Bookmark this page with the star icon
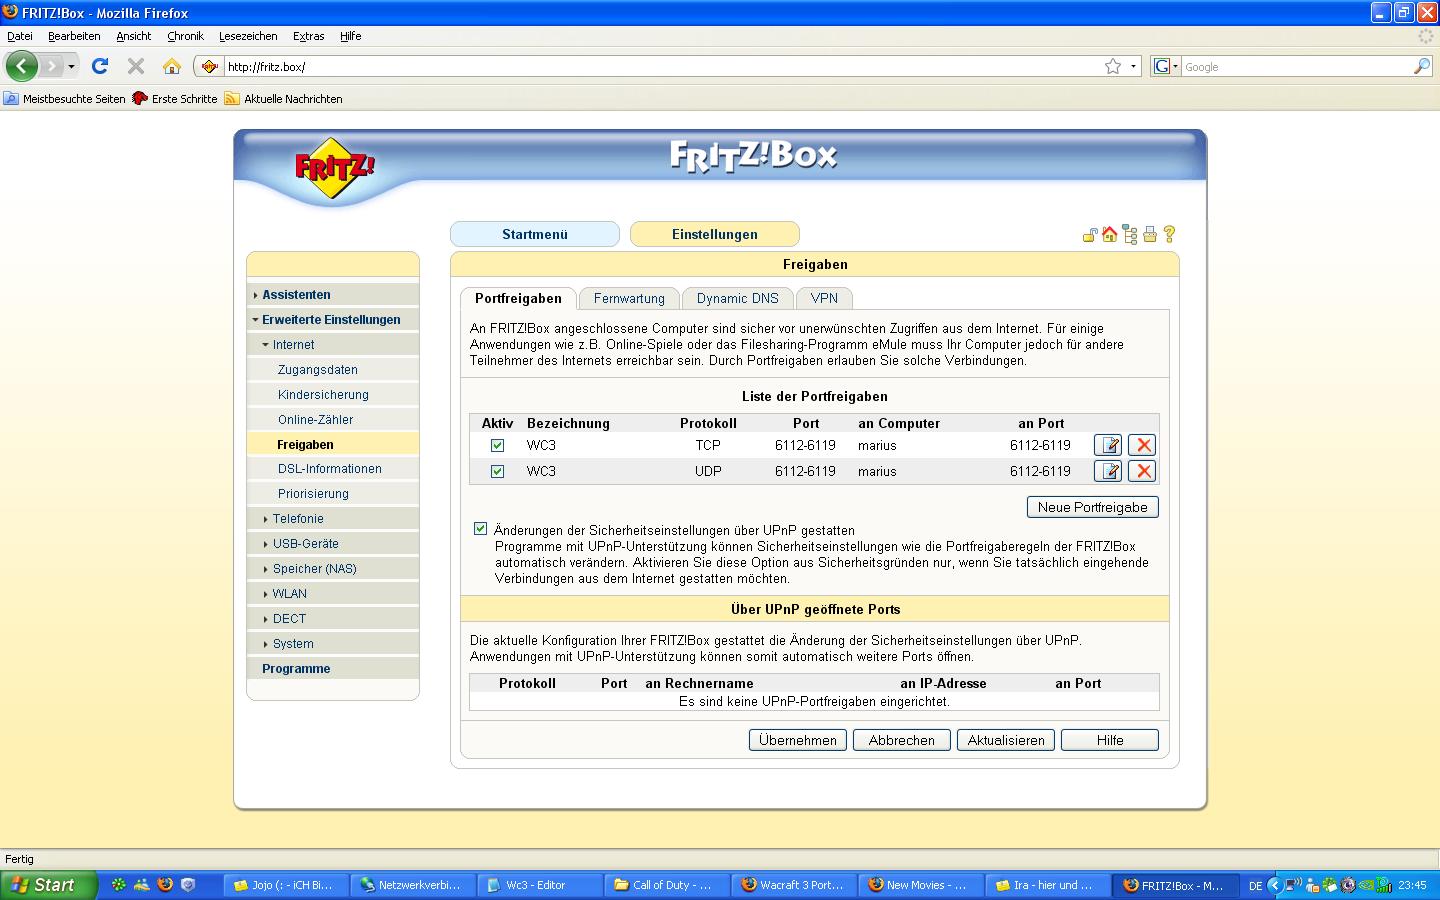The height and width of the screenshot is (900, 1440). click(1113, 66)
